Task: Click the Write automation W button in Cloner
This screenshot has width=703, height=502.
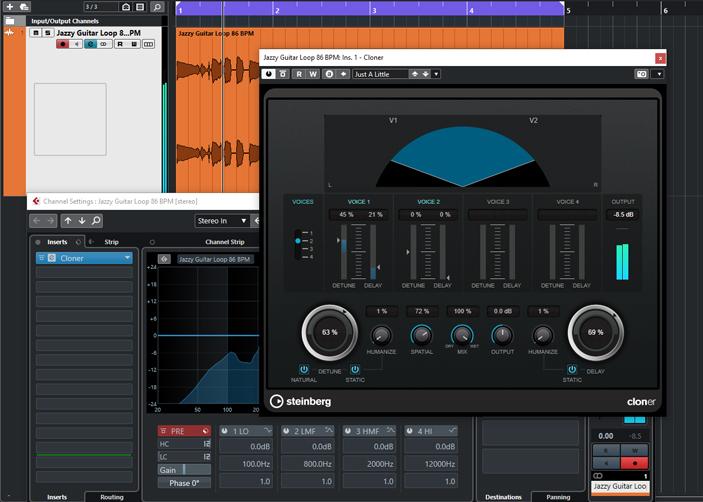Action: pyautogui.click(x=313, y=74)
